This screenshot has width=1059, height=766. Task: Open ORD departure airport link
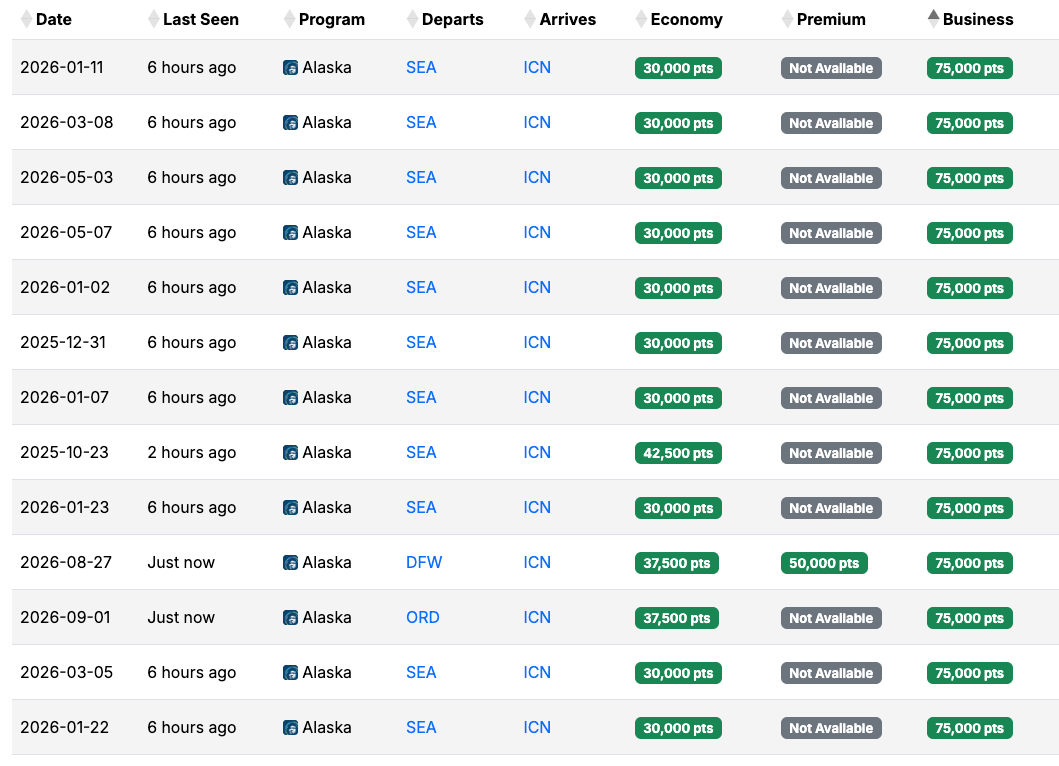coord(423,618)
